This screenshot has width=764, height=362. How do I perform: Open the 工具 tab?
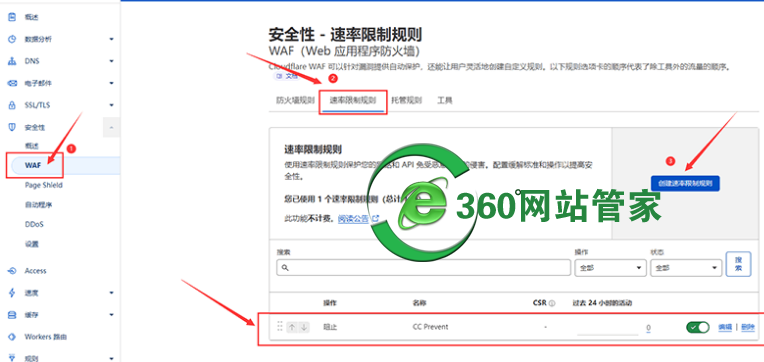tap(445, 100)
